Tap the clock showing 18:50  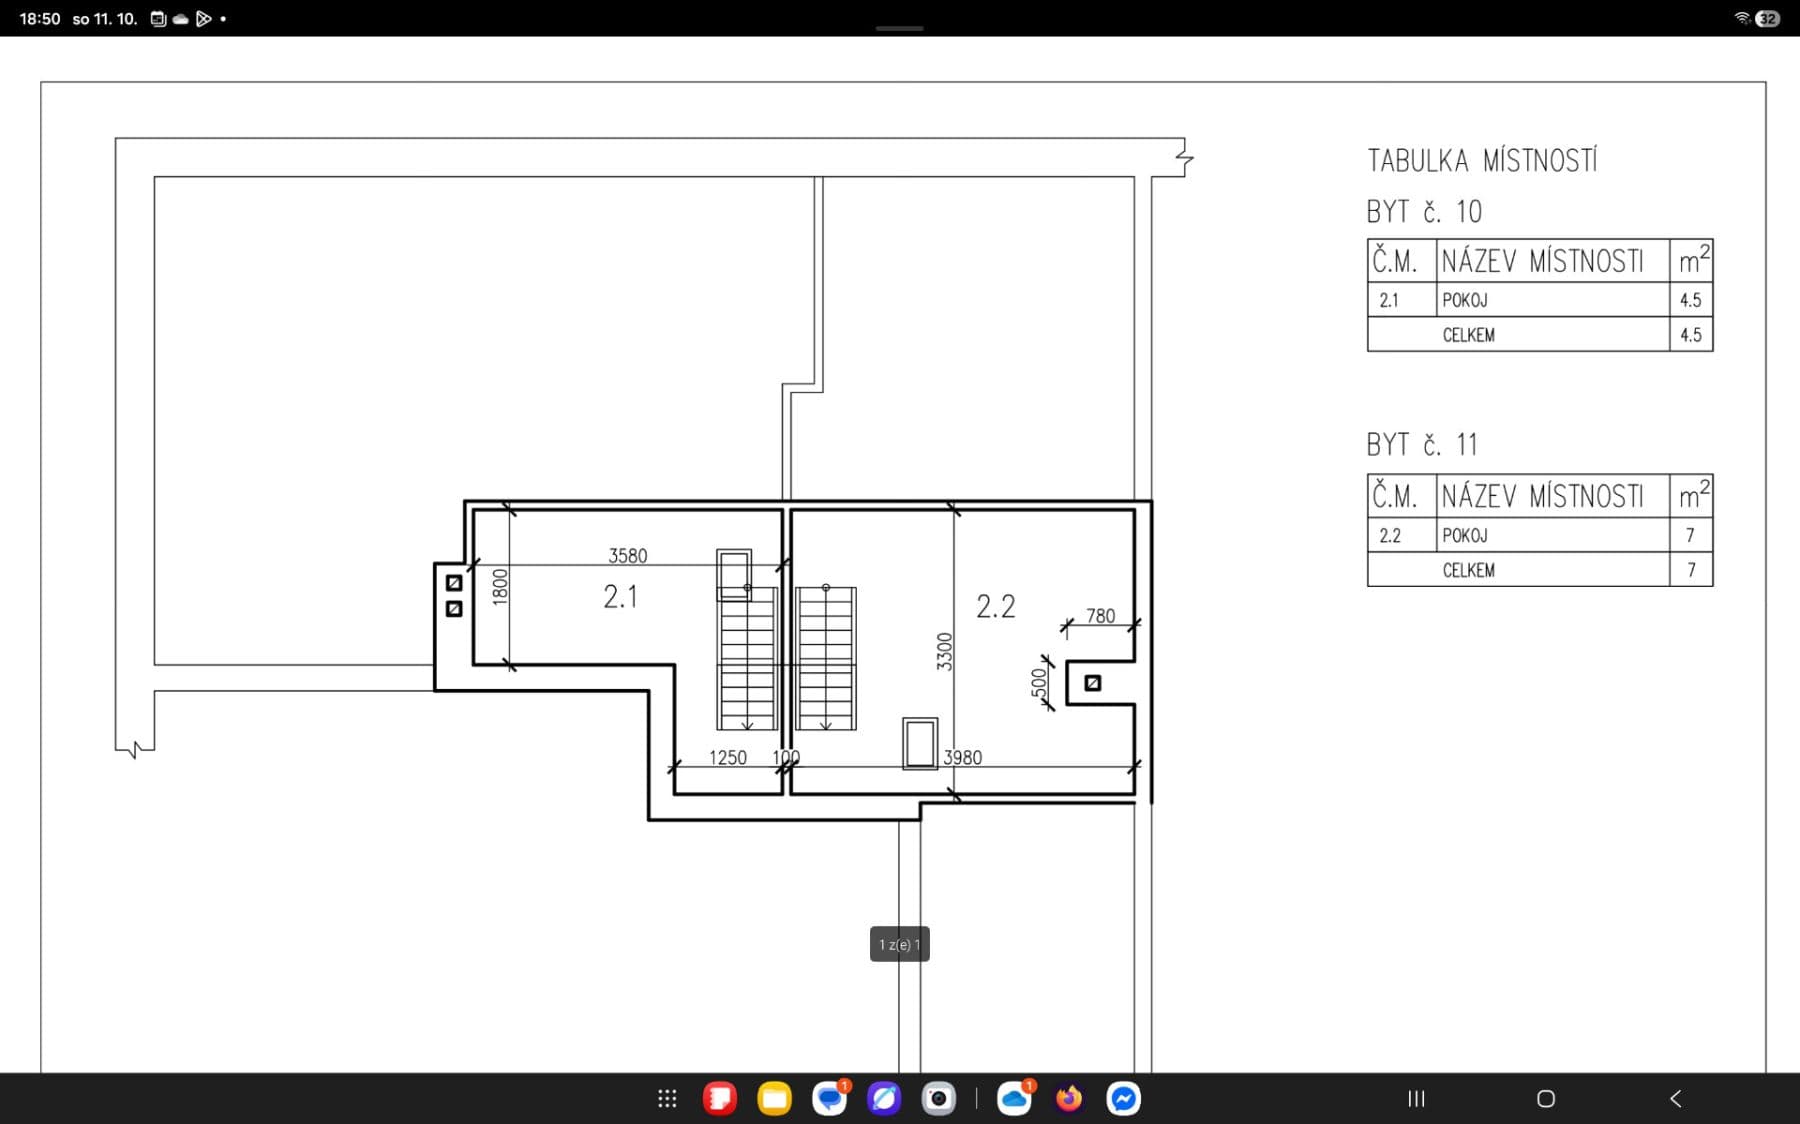pyautogui.click(x=38, y=16)
